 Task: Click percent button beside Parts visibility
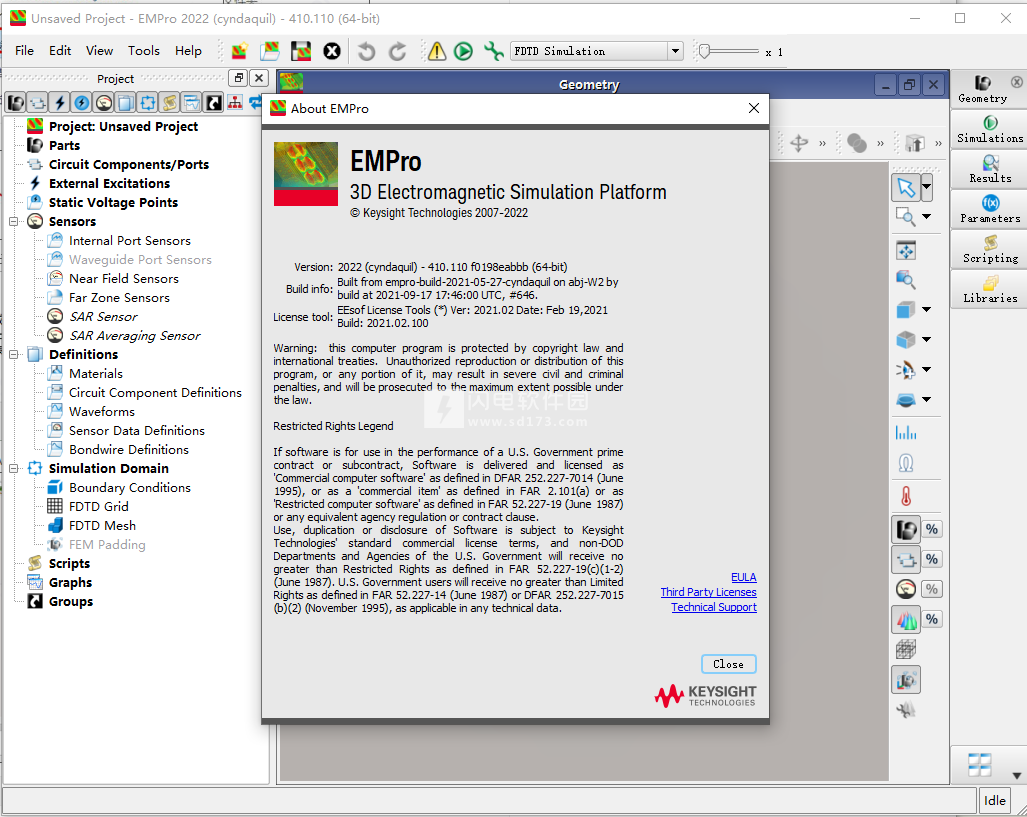932,529
